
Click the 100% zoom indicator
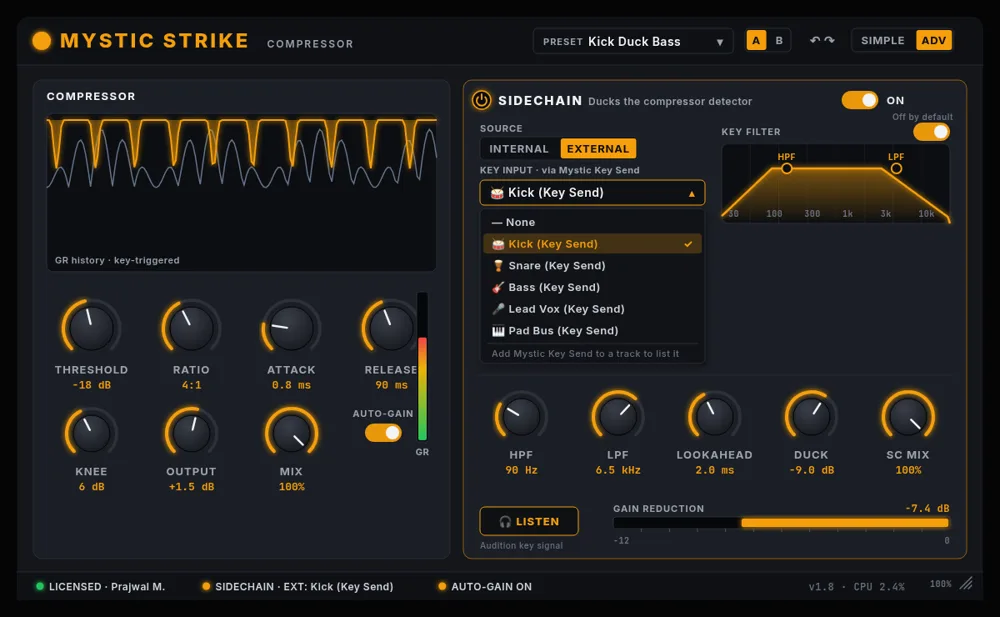pos(940,584)
